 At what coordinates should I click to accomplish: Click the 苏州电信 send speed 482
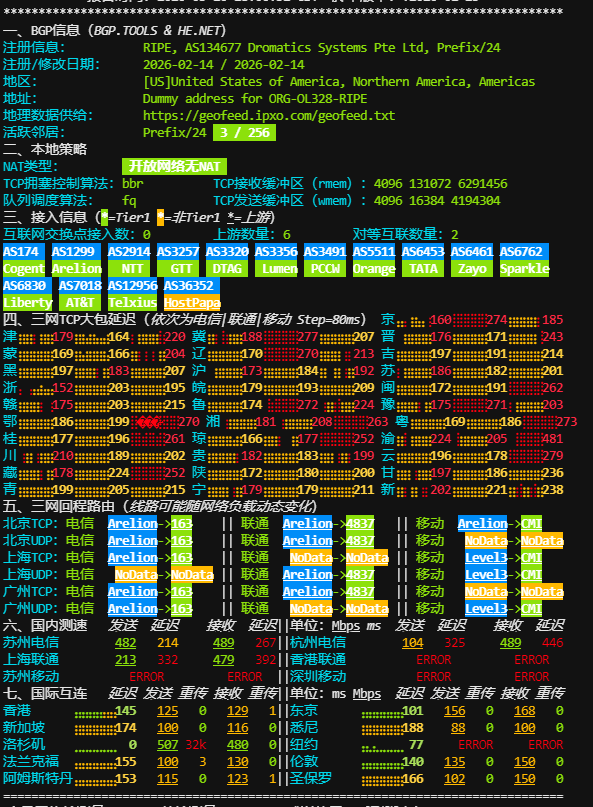126,643
